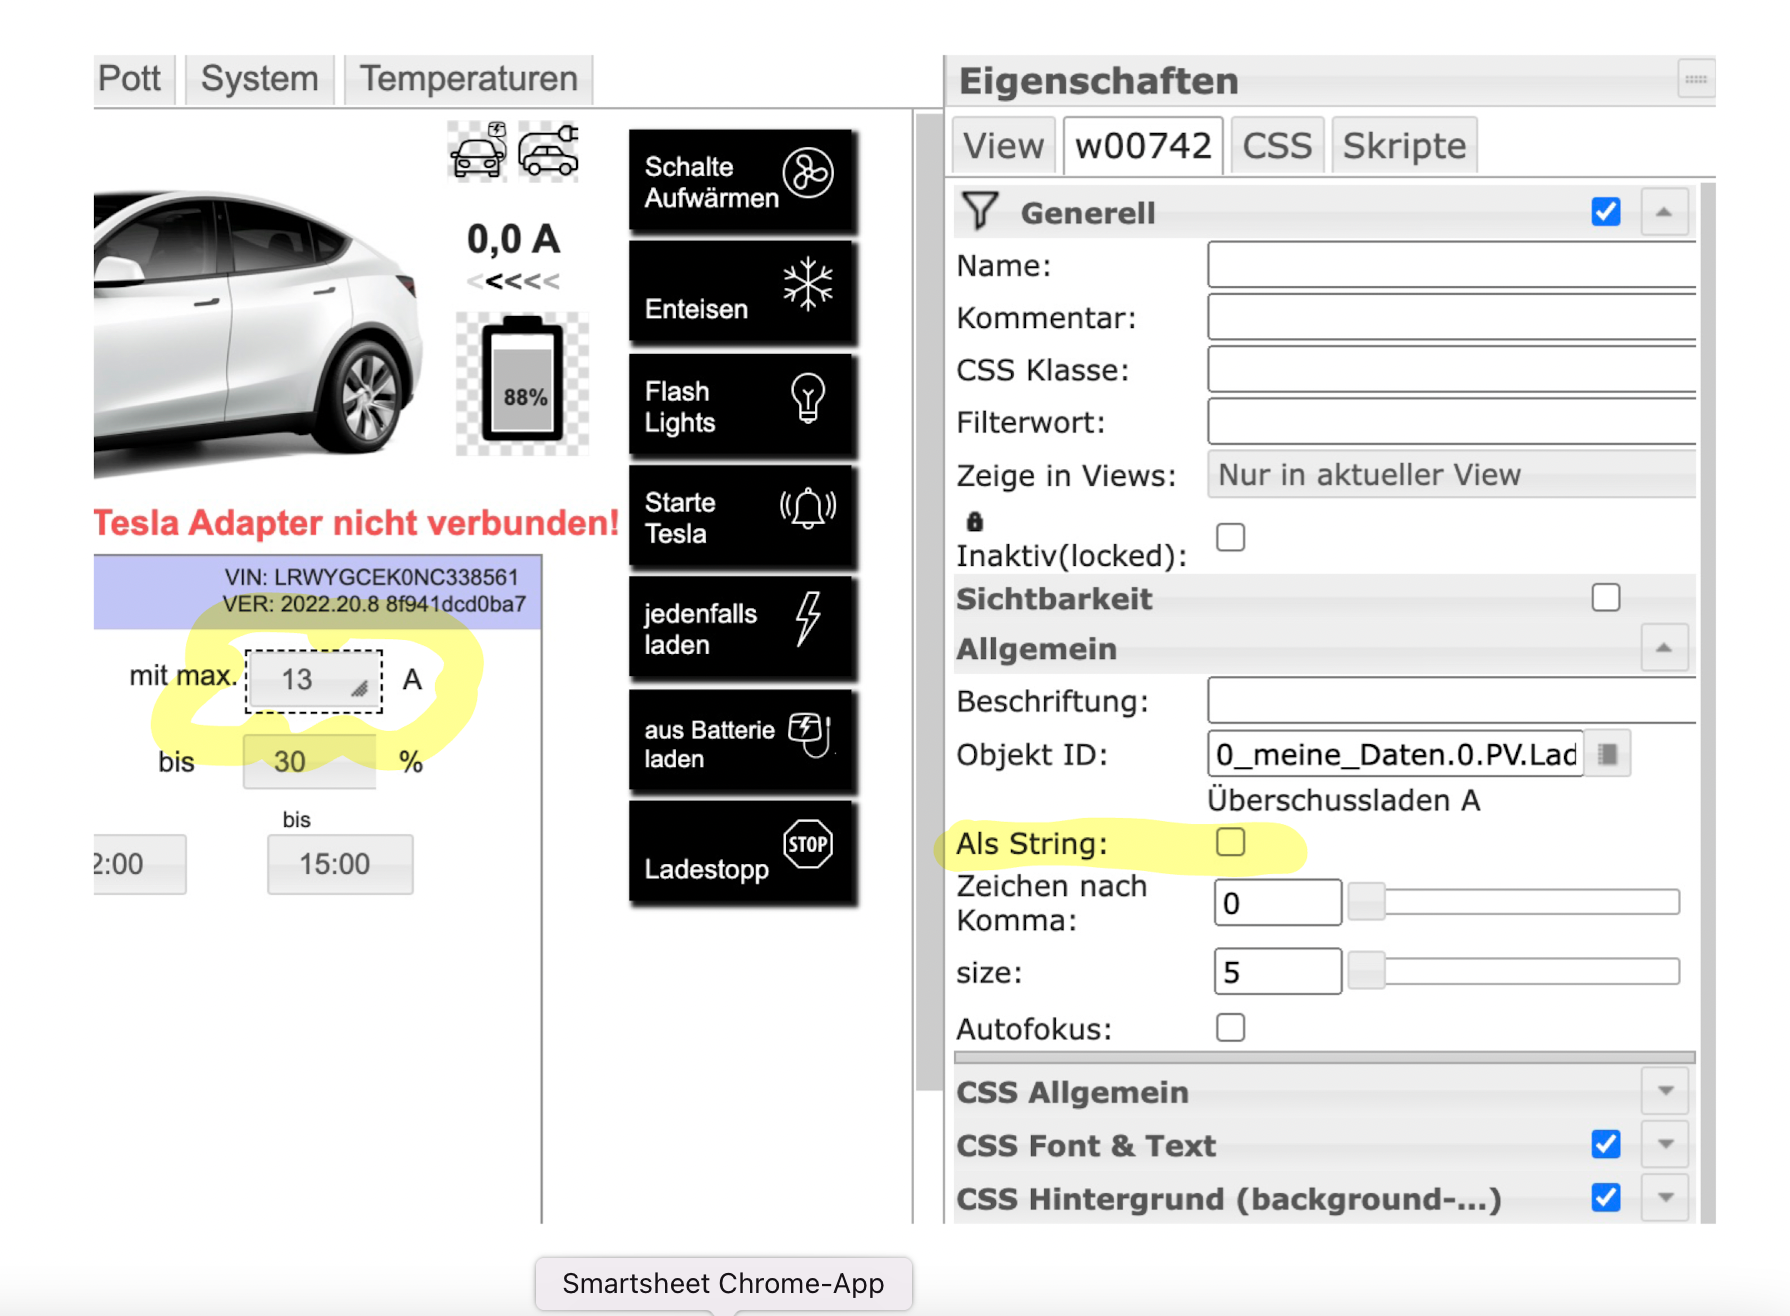Enable the Als String checkbox
The image size is (1790, 1316).
pos(1231,842)
